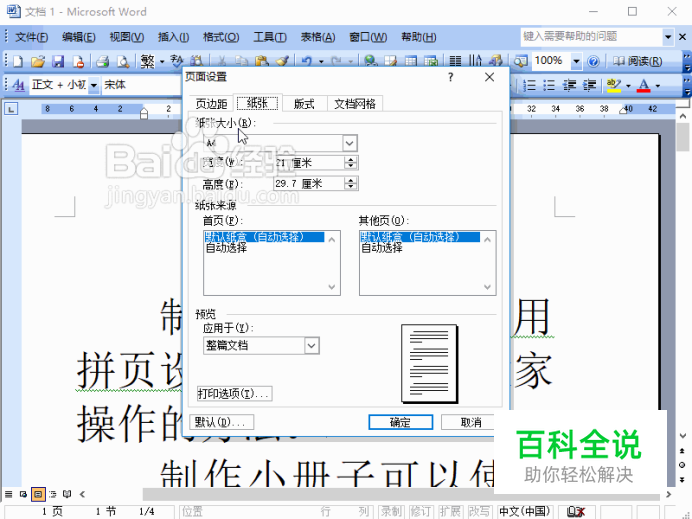This screenshot has width=692, height=519.
Task: Expand the 应用于 整篇文档 dropdown
Action: [312, 346]
